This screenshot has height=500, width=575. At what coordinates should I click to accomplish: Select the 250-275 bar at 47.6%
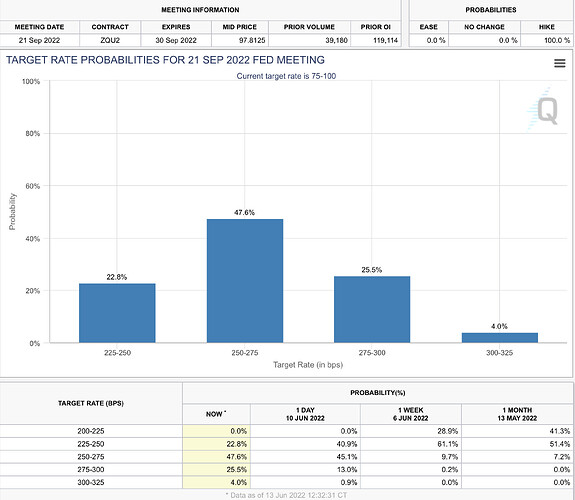click(x=245, y=281)
